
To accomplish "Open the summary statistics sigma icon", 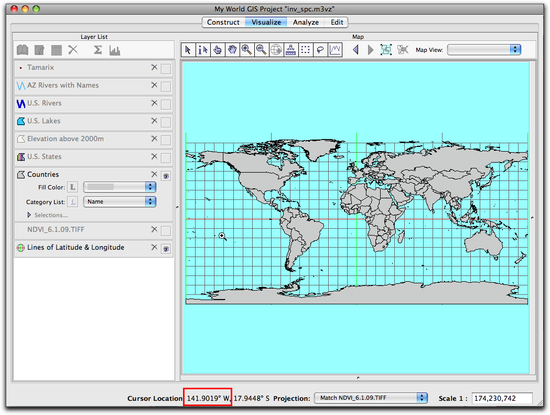I will [98, 50].
